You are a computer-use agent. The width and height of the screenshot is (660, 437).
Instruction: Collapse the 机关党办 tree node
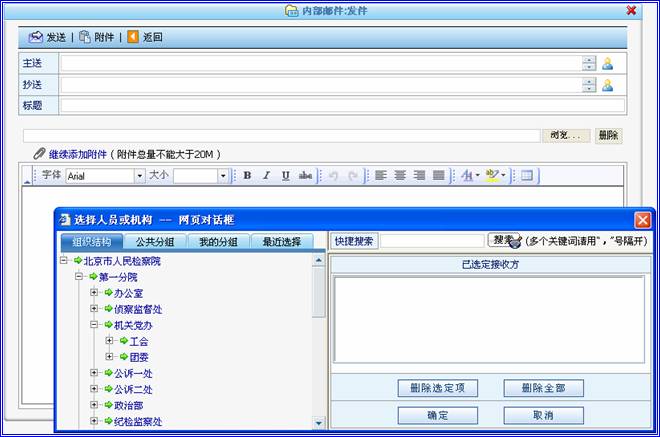(x=94, y=325)
